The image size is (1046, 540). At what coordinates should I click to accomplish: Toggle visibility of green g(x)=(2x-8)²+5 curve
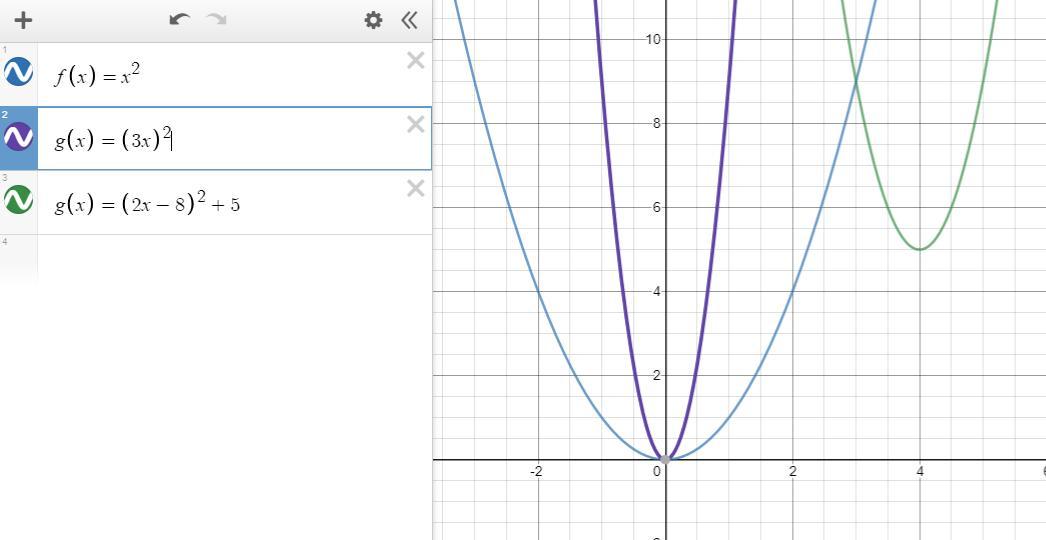[19, 200]
